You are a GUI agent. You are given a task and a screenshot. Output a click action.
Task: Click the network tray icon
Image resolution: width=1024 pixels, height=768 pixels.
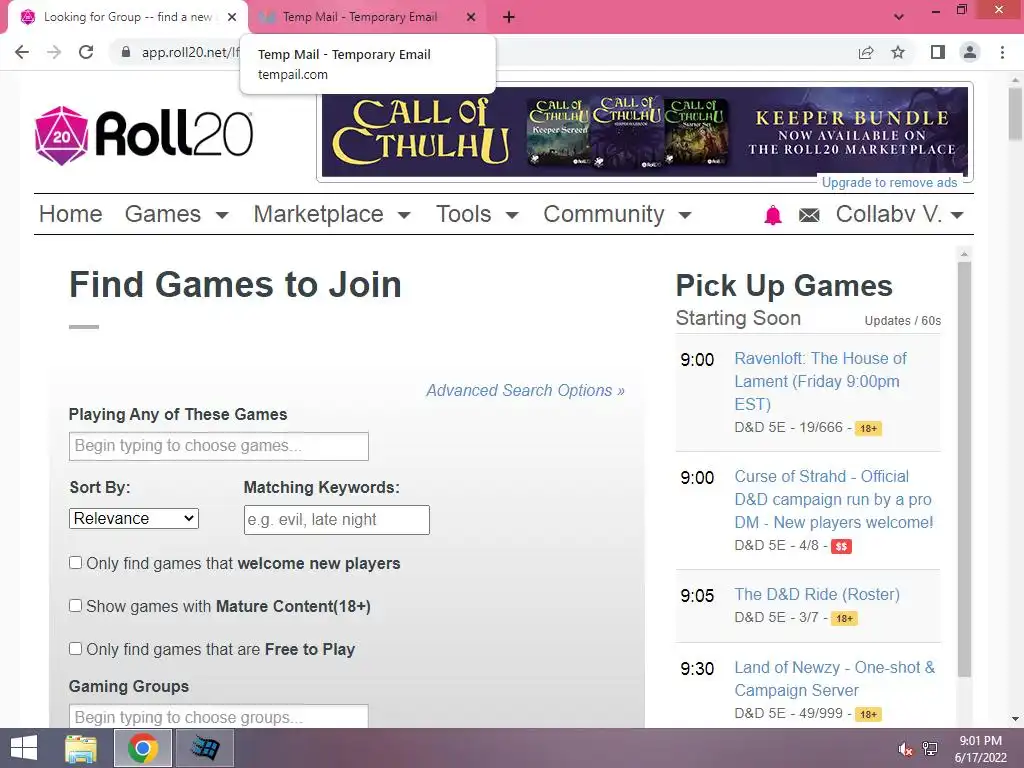point(930,749)
